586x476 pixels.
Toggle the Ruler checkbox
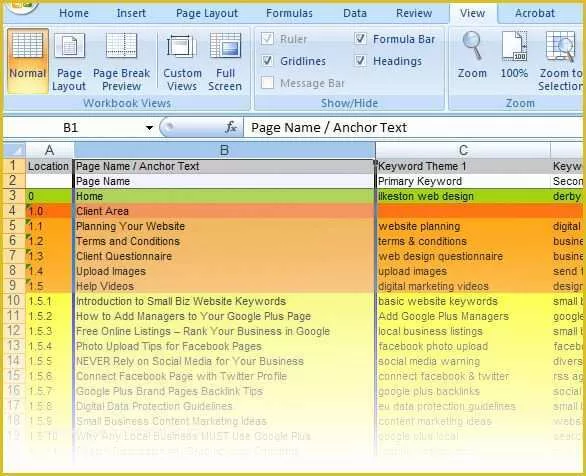[267, 38]
